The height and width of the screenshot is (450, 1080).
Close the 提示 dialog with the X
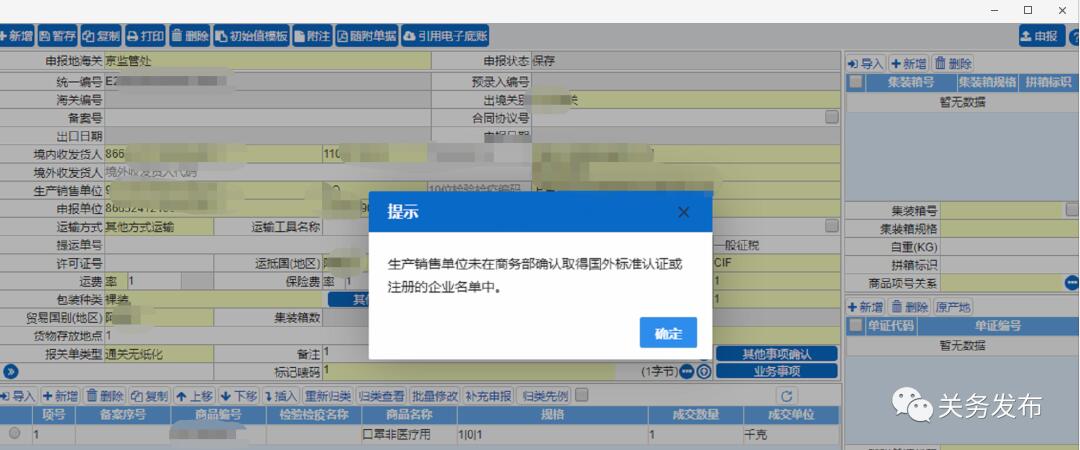(683, 212)
